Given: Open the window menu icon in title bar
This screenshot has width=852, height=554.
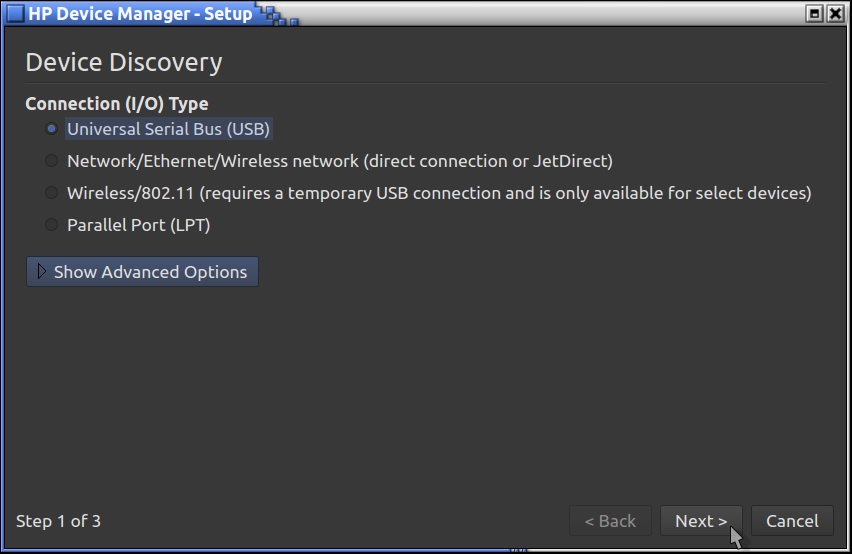Looking at the screenshot, I should 15,13.
